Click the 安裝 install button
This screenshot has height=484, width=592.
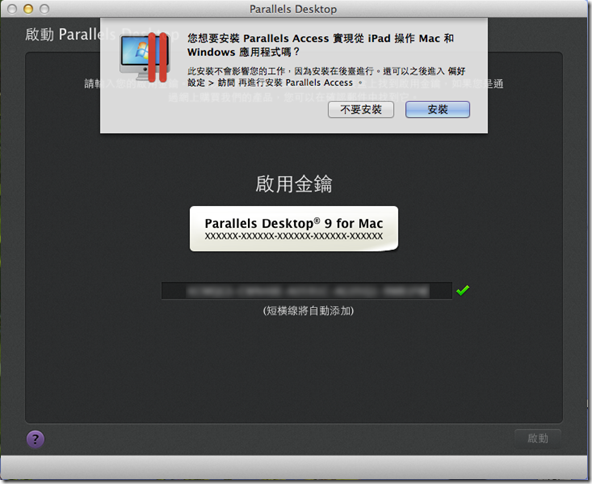(x=437, y=109)
